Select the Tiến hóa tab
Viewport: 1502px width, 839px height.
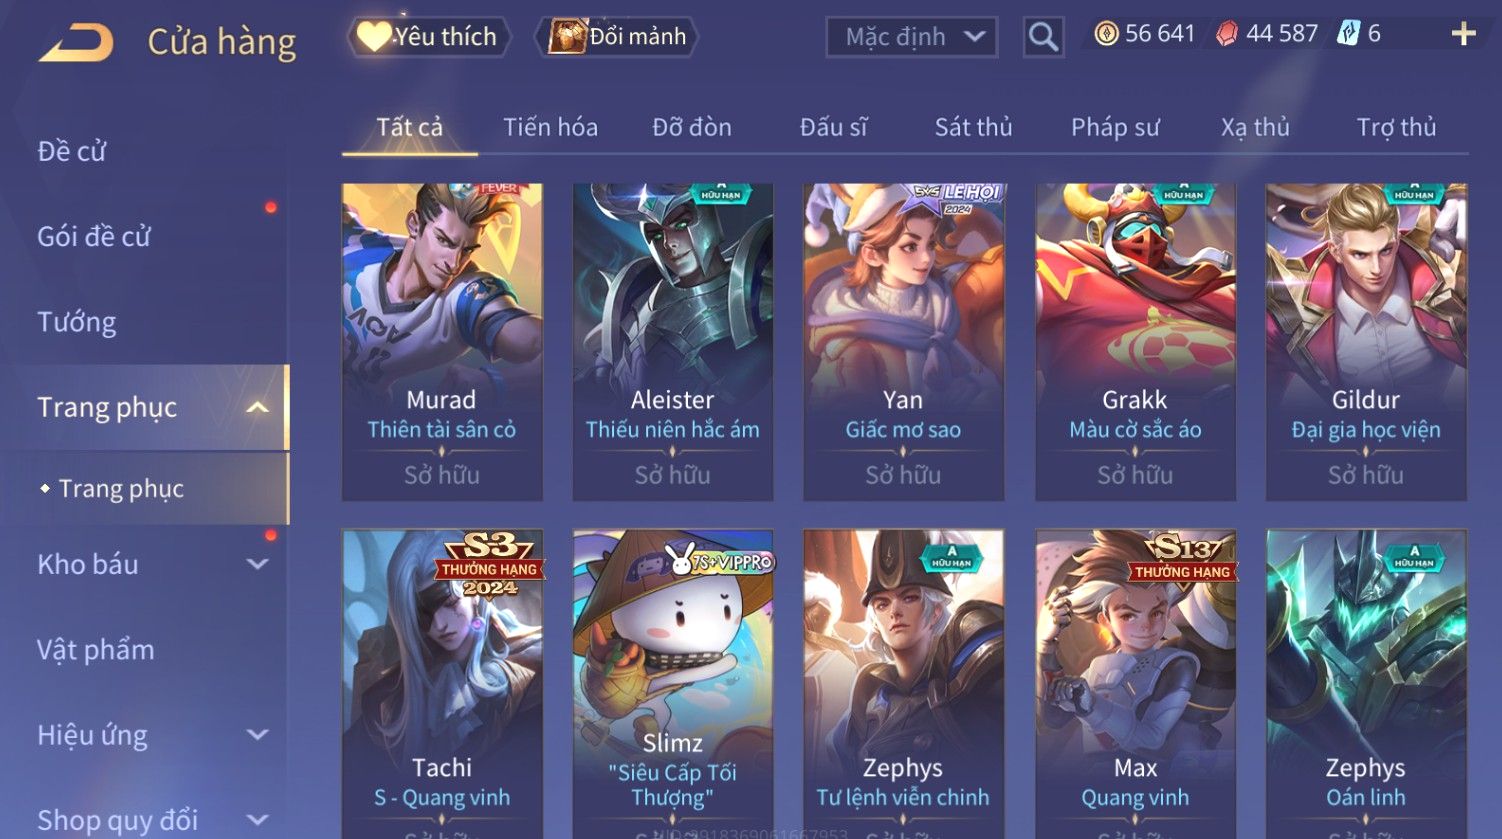tap(550, 127)
